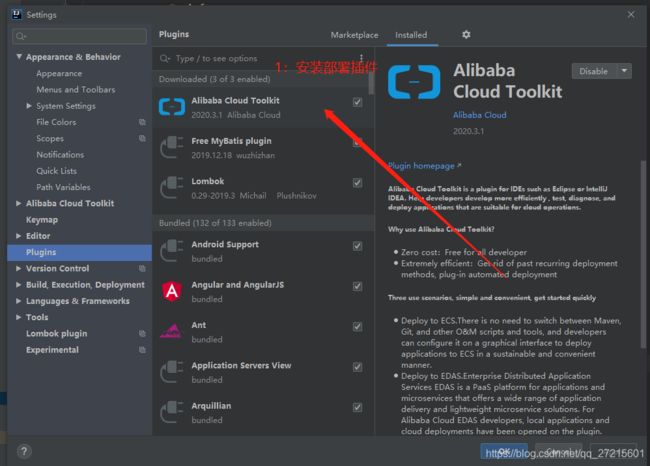Toggle Arquillian plugin enabled checkbox
The height and width of the screenshot is (466, 650).
point(357,407)
